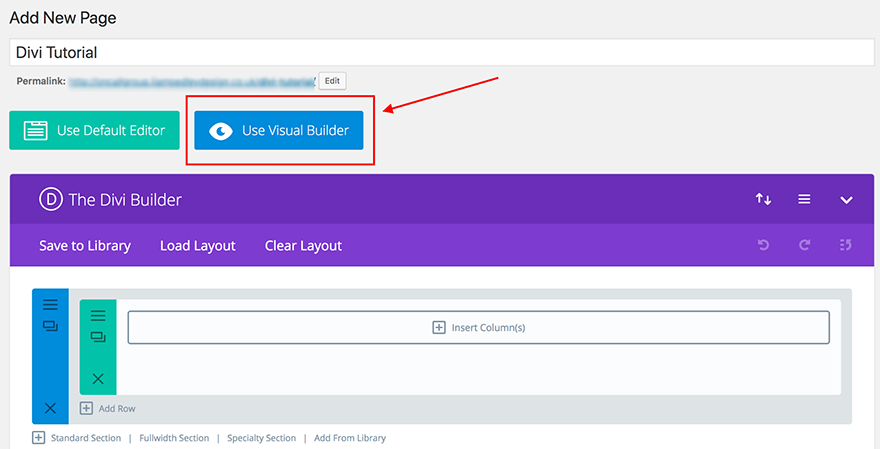The image size is (880, 449).
Task: Delete the blue section with X
Action: click(50, 408)
